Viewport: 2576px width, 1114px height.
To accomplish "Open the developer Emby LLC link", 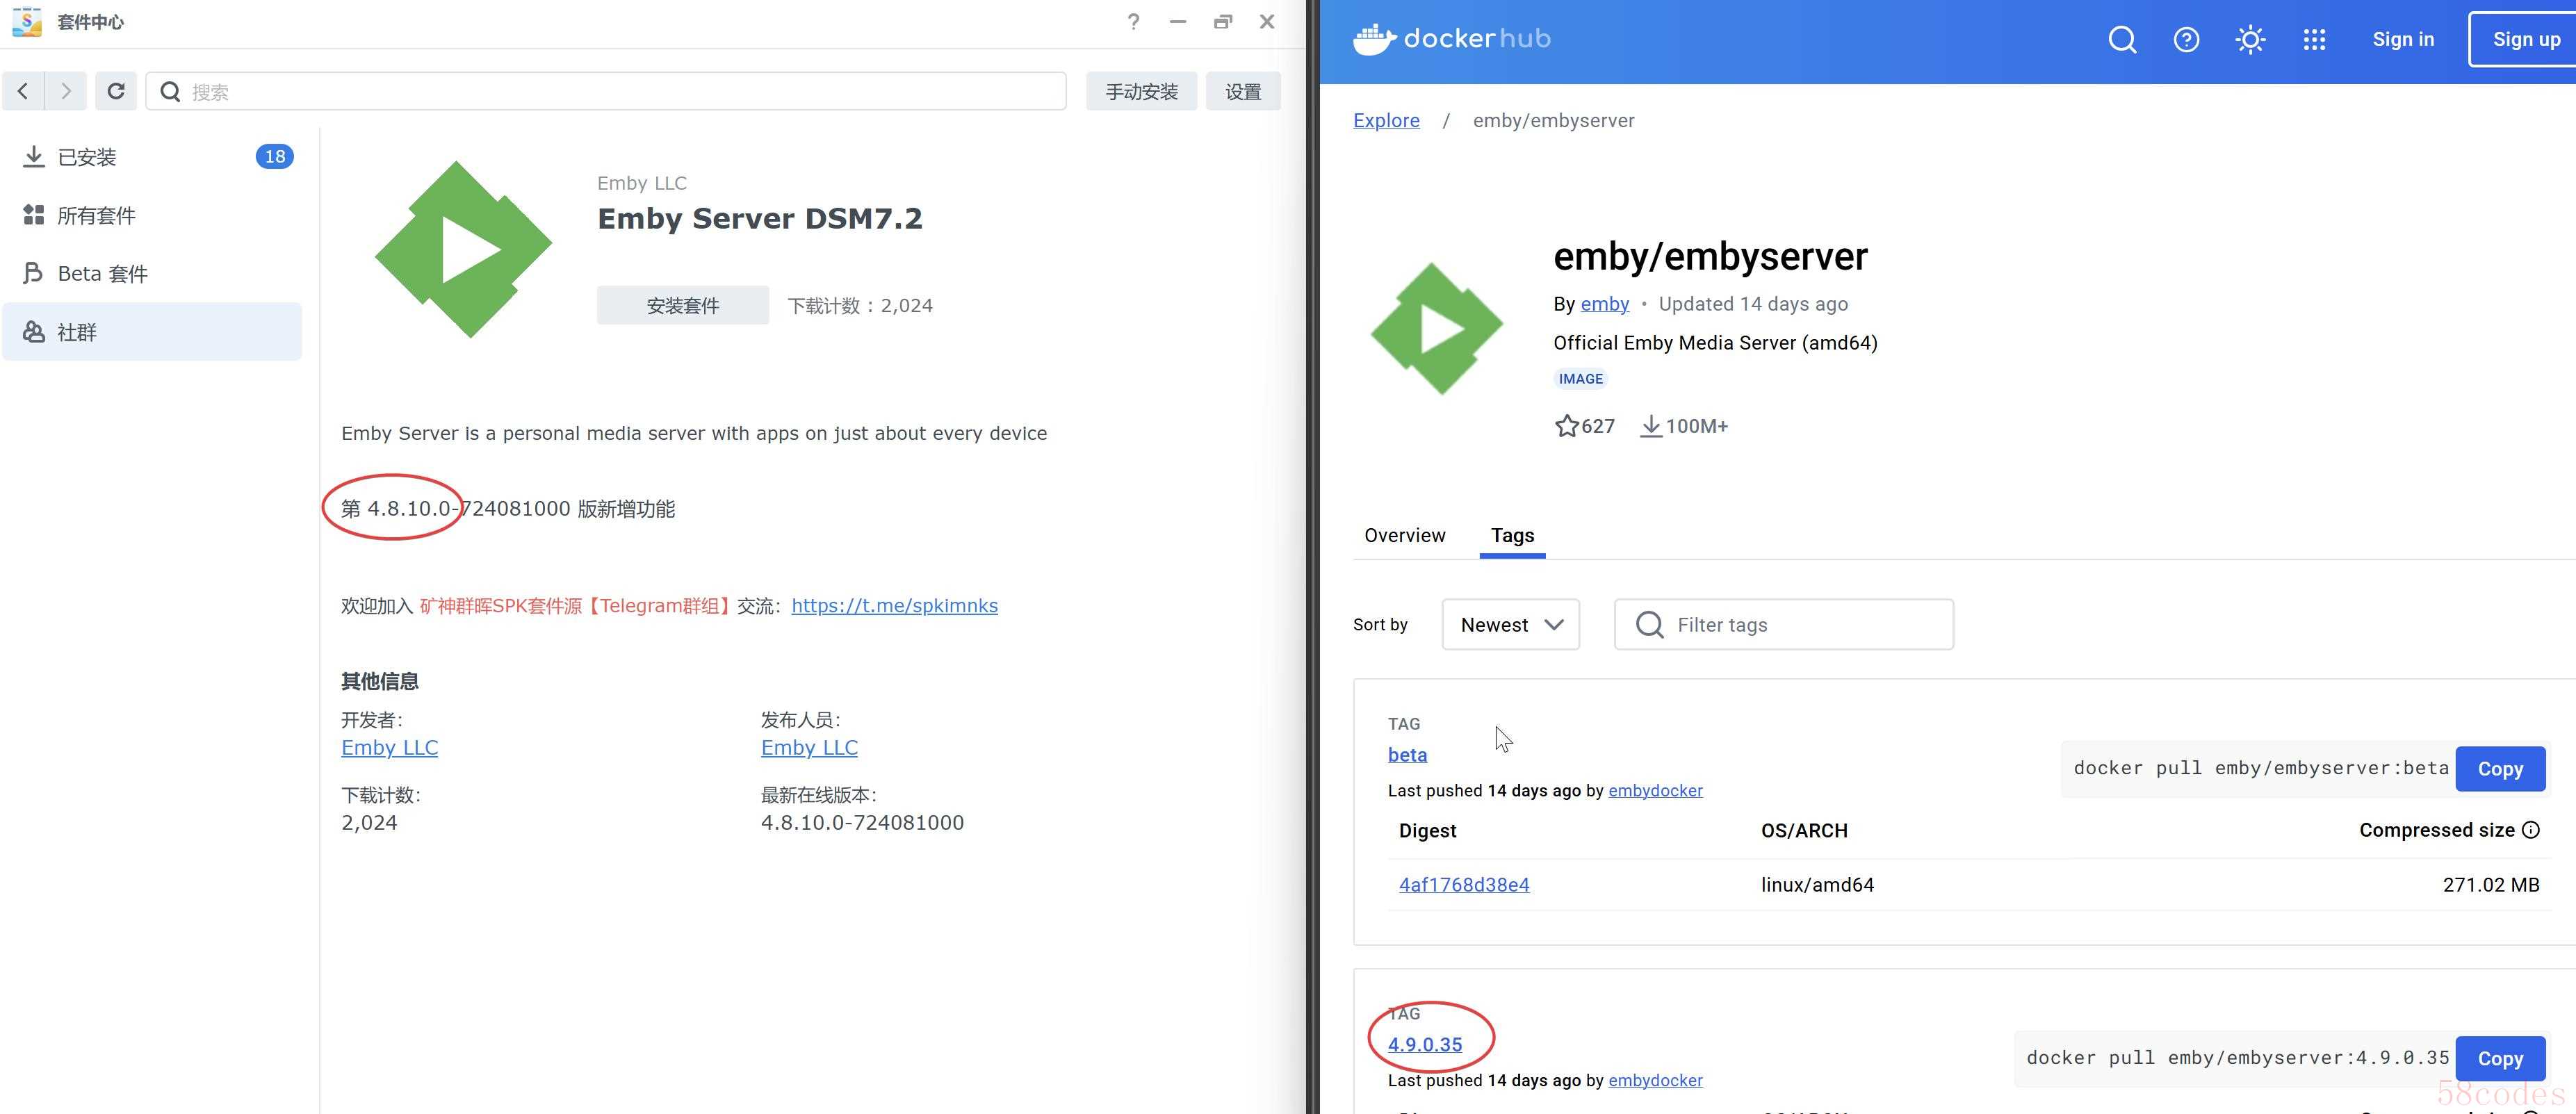I will 389,747.
